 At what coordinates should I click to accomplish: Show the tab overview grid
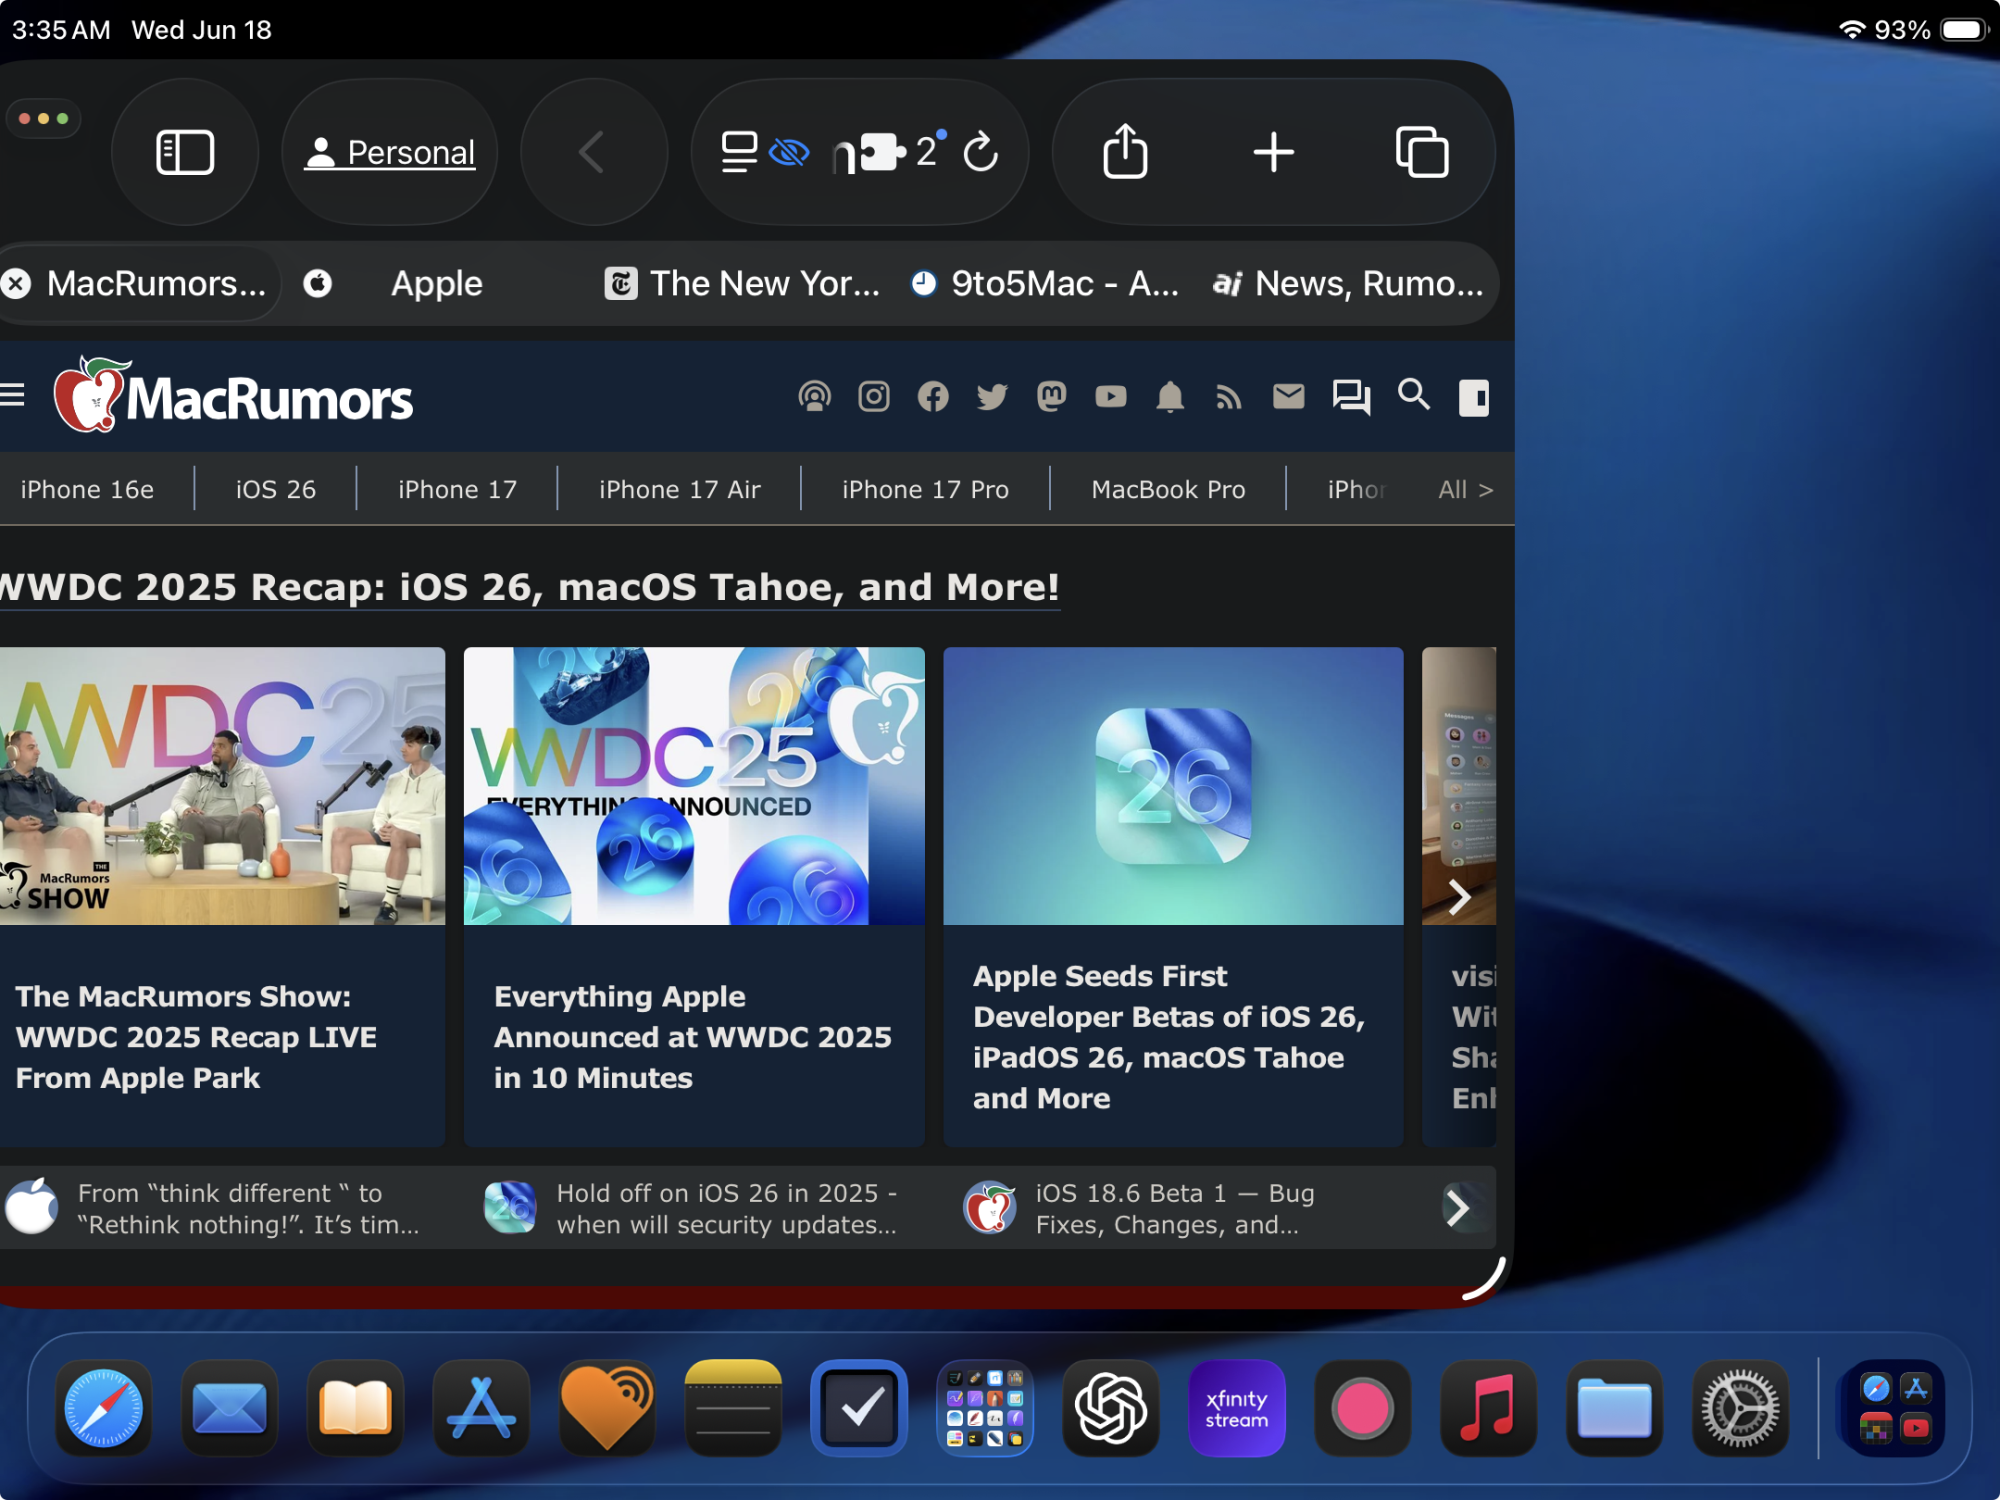coord(1421,153)
